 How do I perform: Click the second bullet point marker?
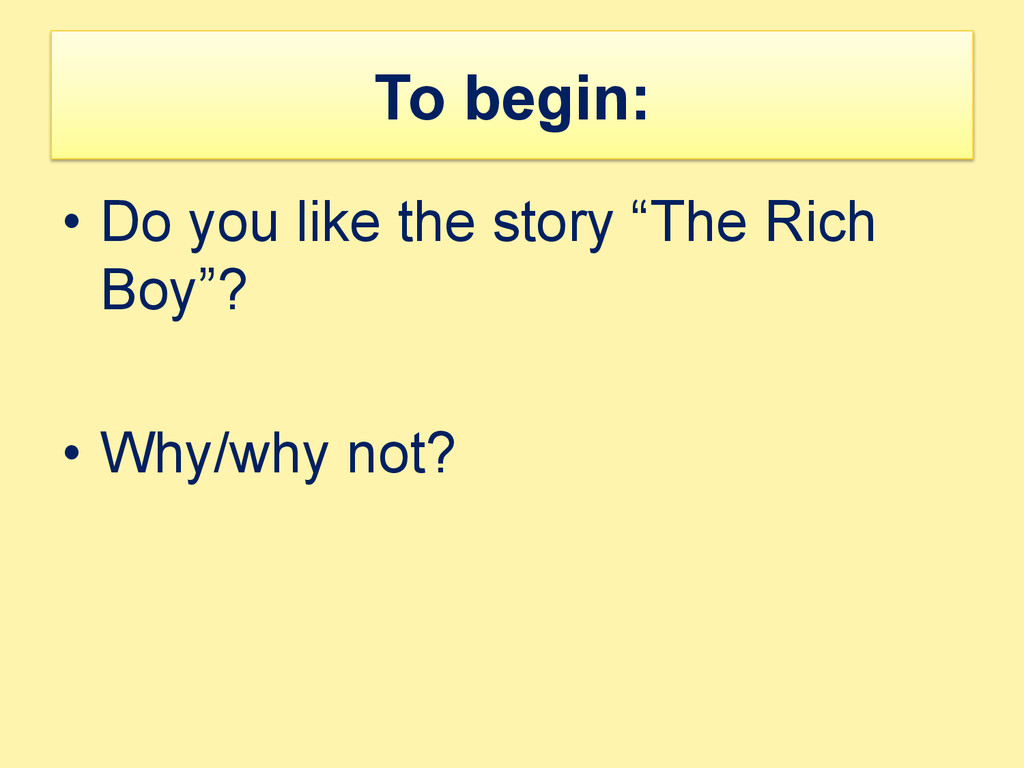tap(72, 452)
